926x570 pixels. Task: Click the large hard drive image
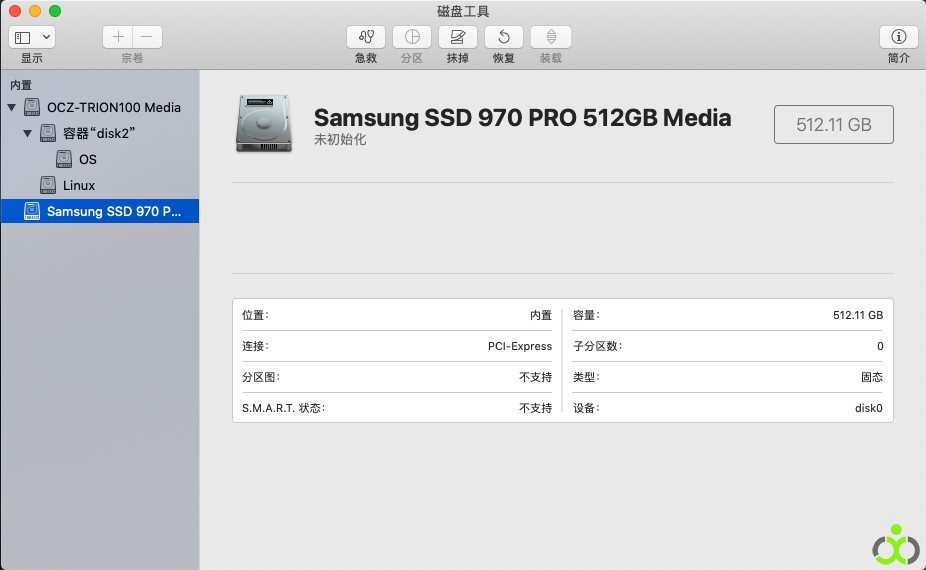264,123
